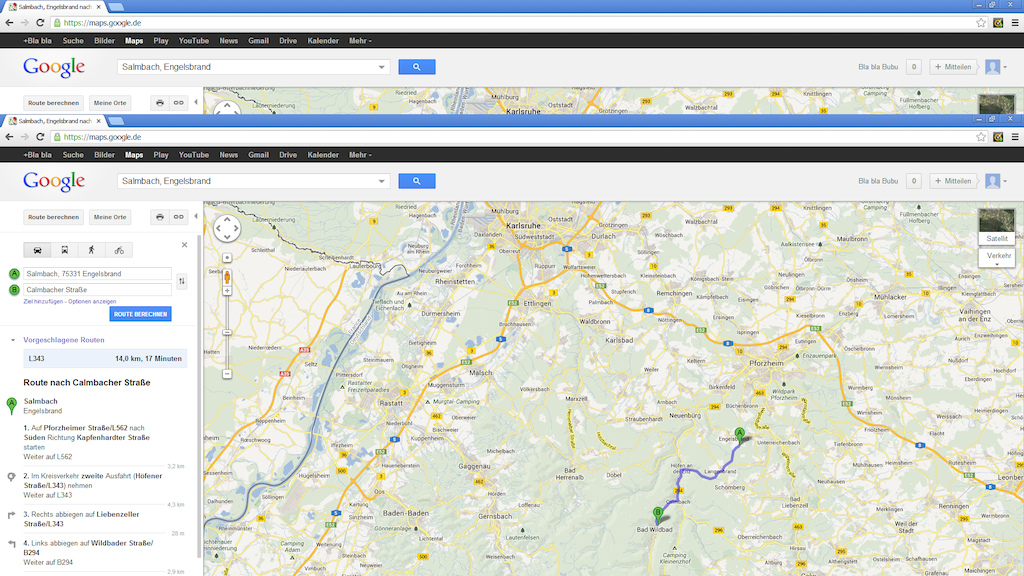The width and height of the screenshot is (1024, 576).
Task: Select the L343 suggested route entry
Action: tap(105, 359)
